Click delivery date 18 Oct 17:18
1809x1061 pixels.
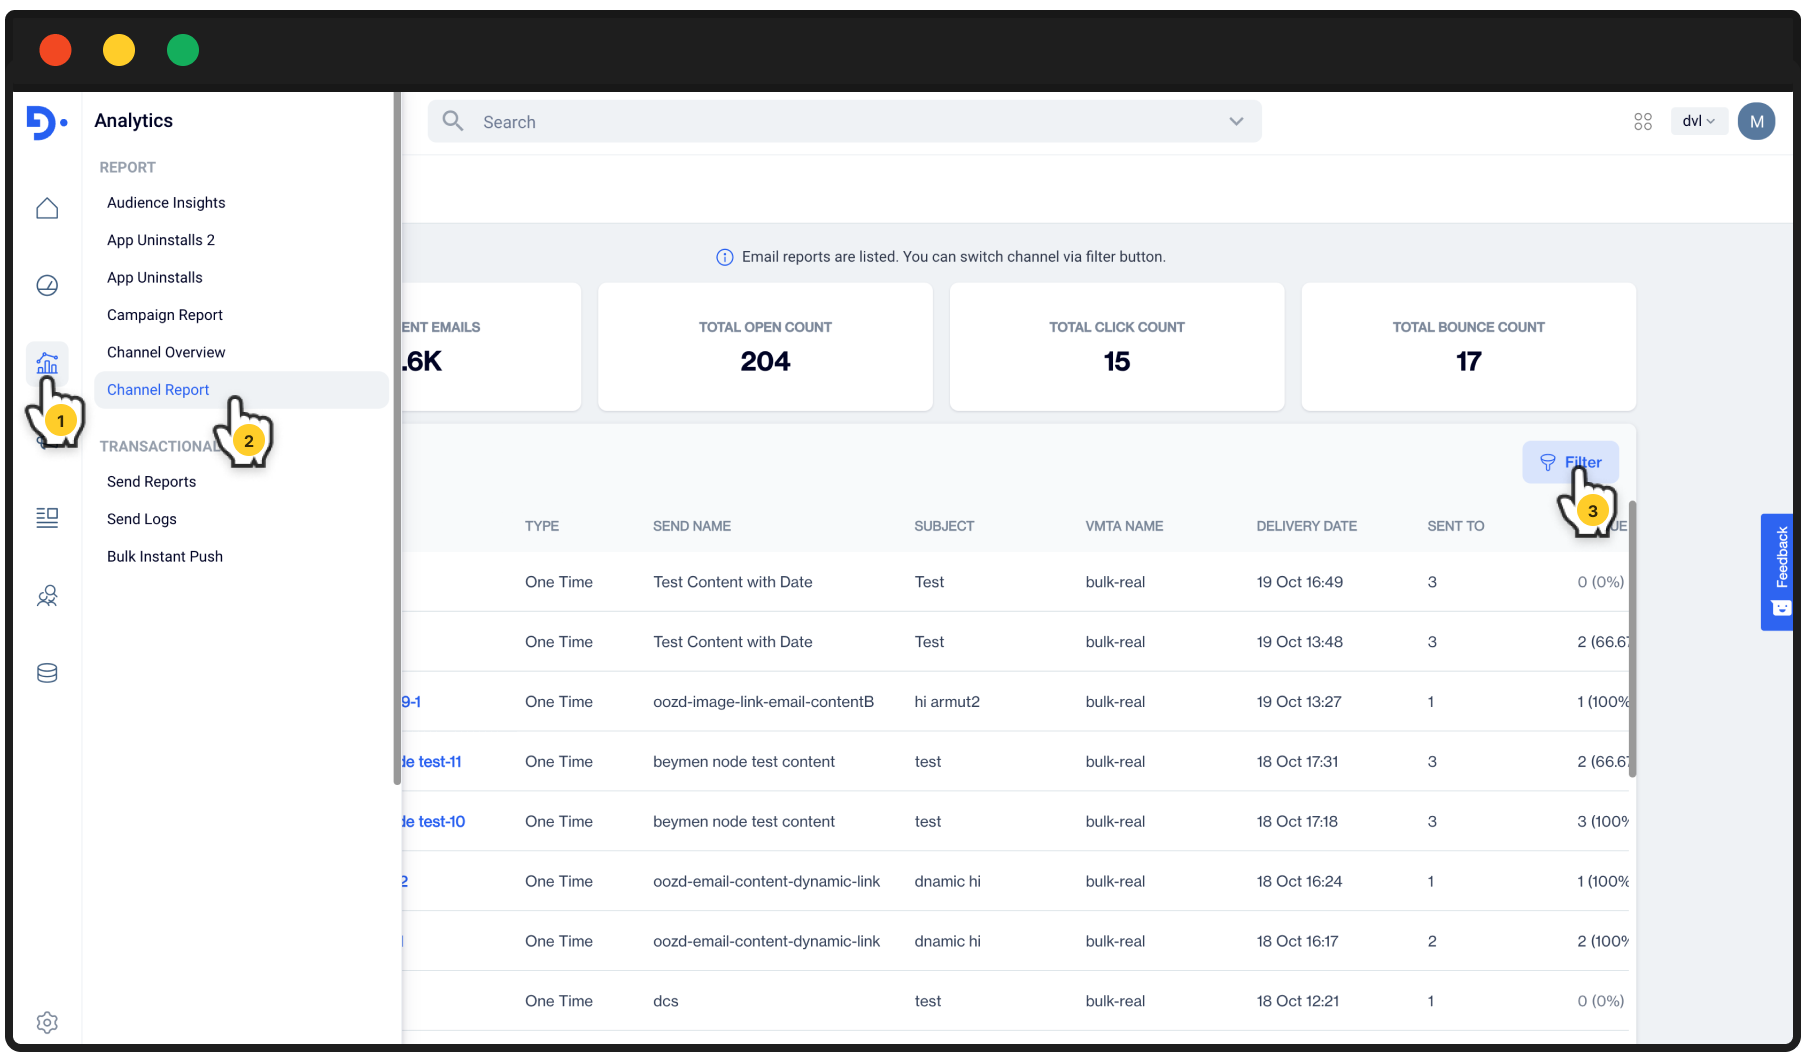[1297, 822]
